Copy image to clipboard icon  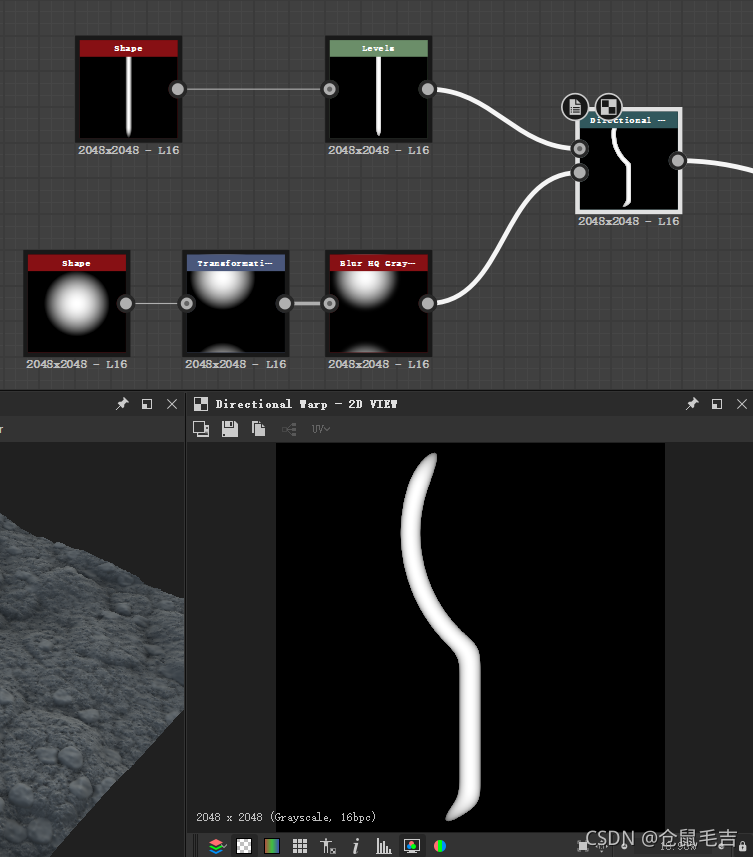(x=258, y=429)
